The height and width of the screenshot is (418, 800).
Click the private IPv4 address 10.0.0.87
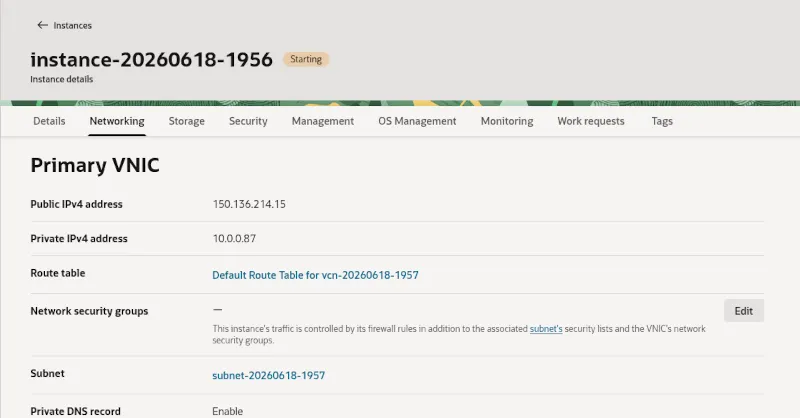(x=234, y=238)
